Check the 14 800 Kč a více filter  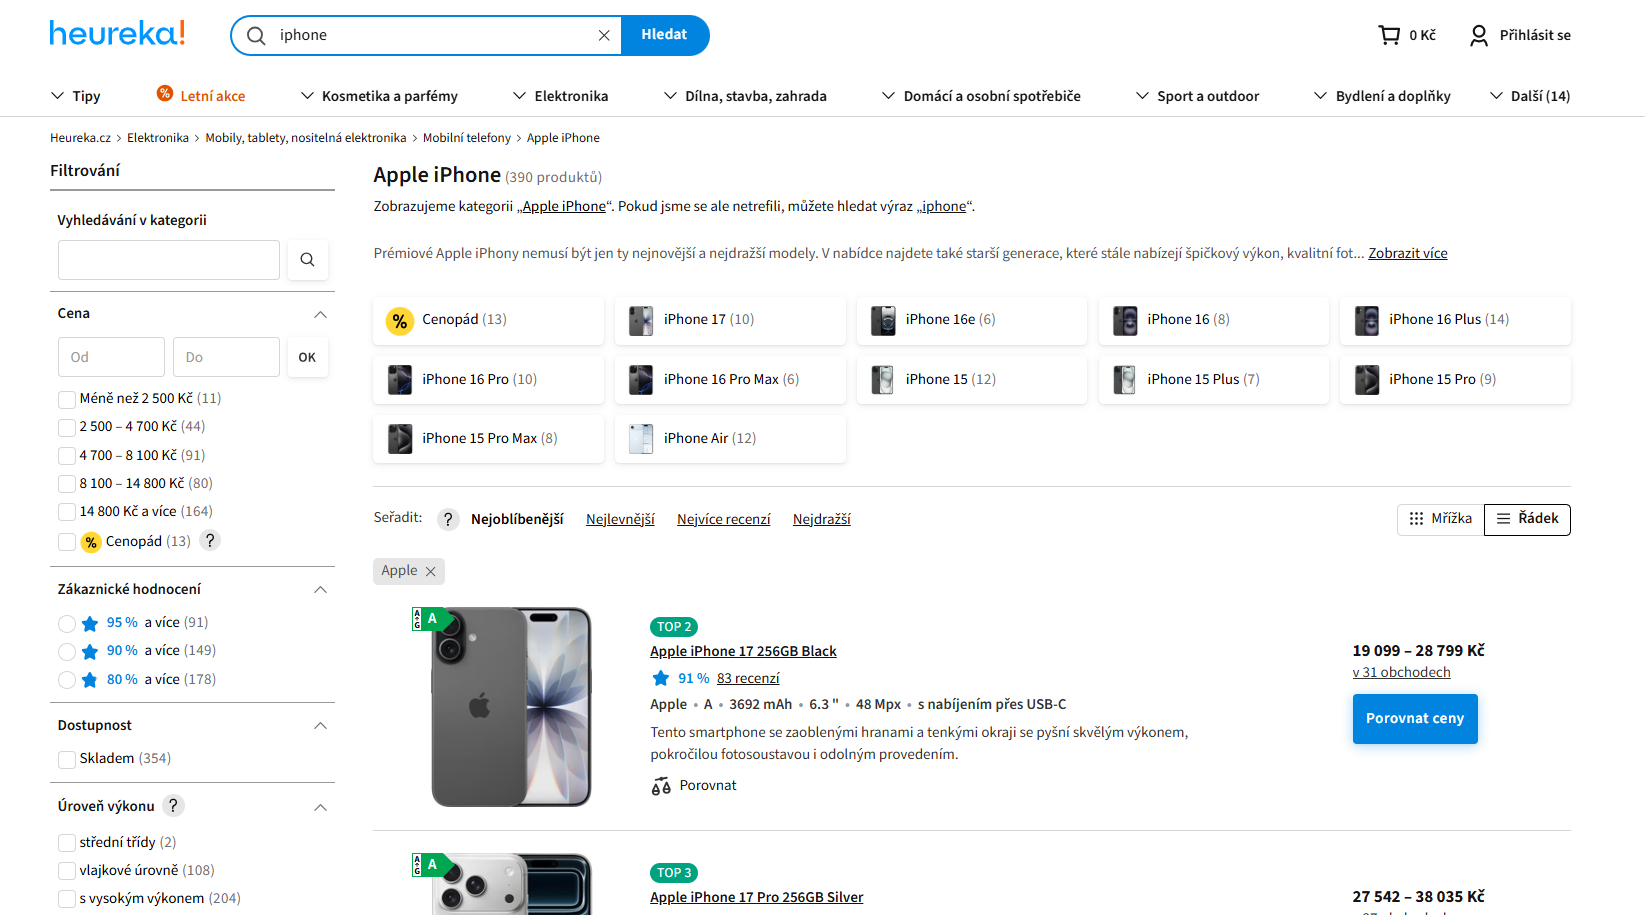67,512
